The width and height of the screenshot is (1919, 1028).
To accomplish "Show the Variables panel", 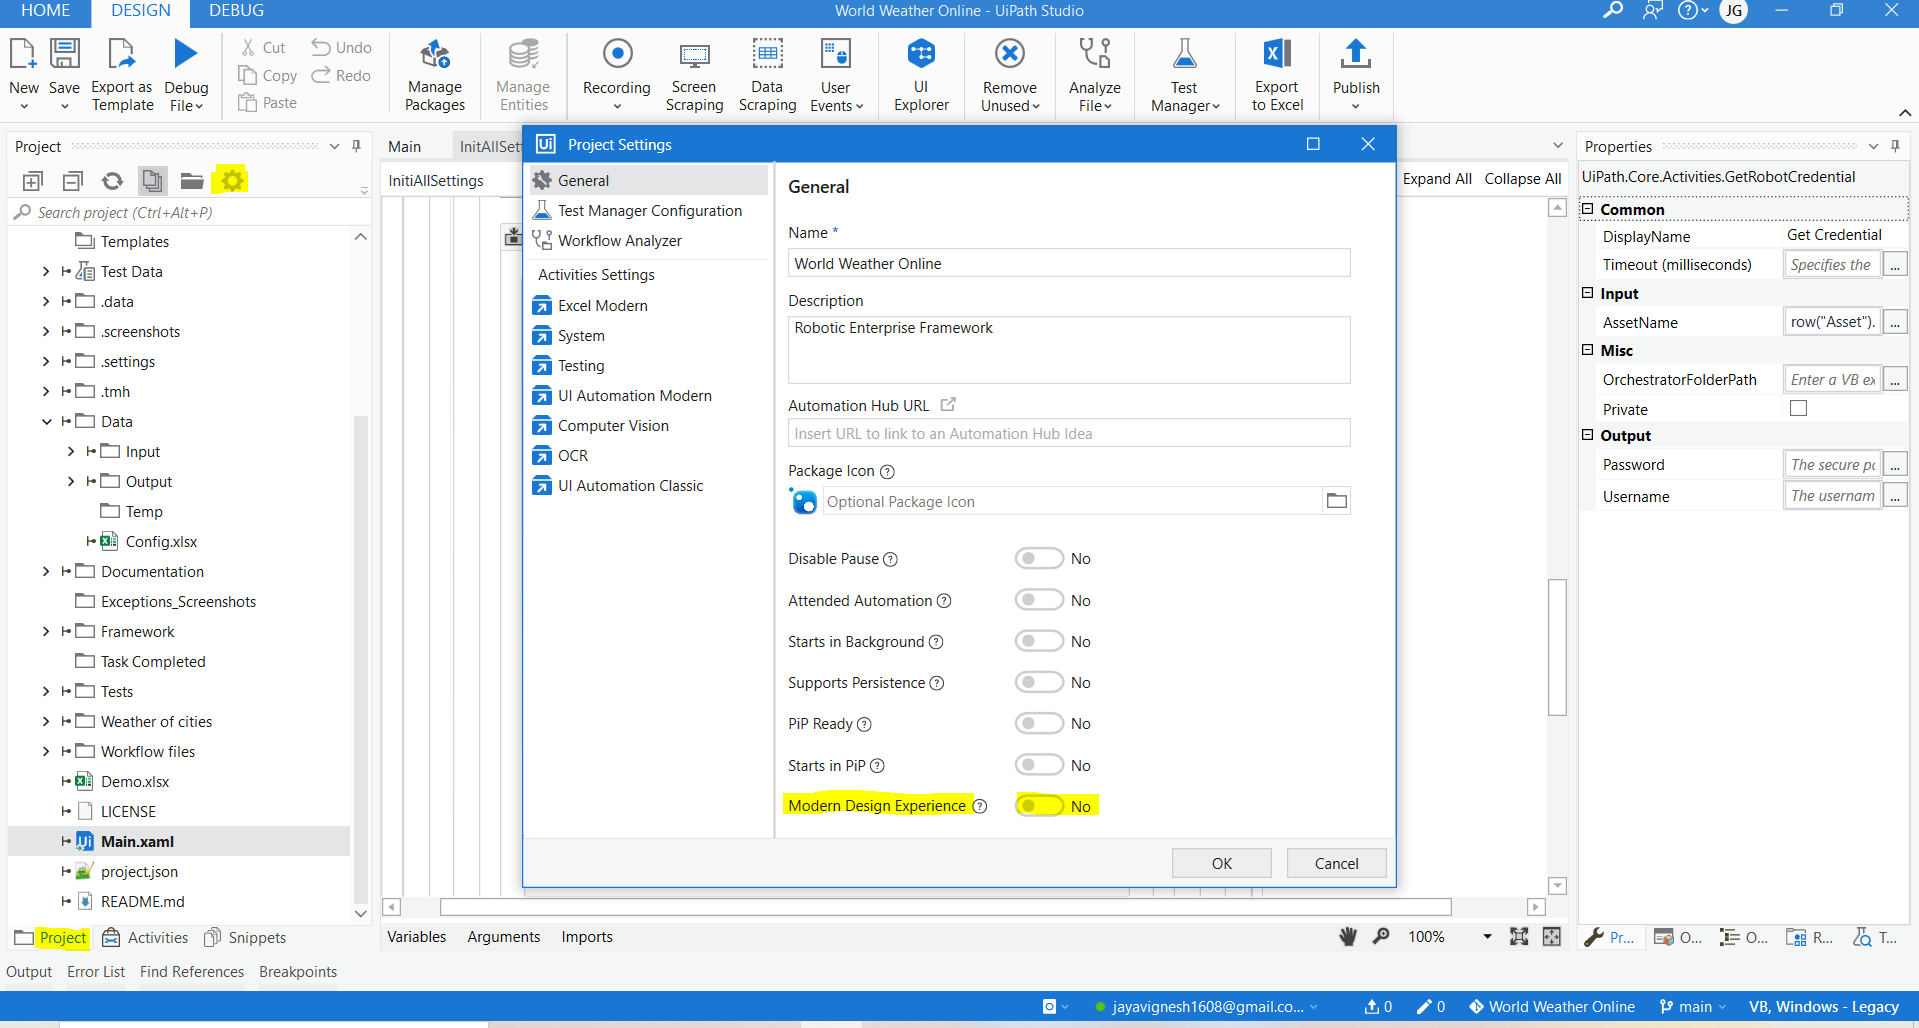I will point(417,937).
